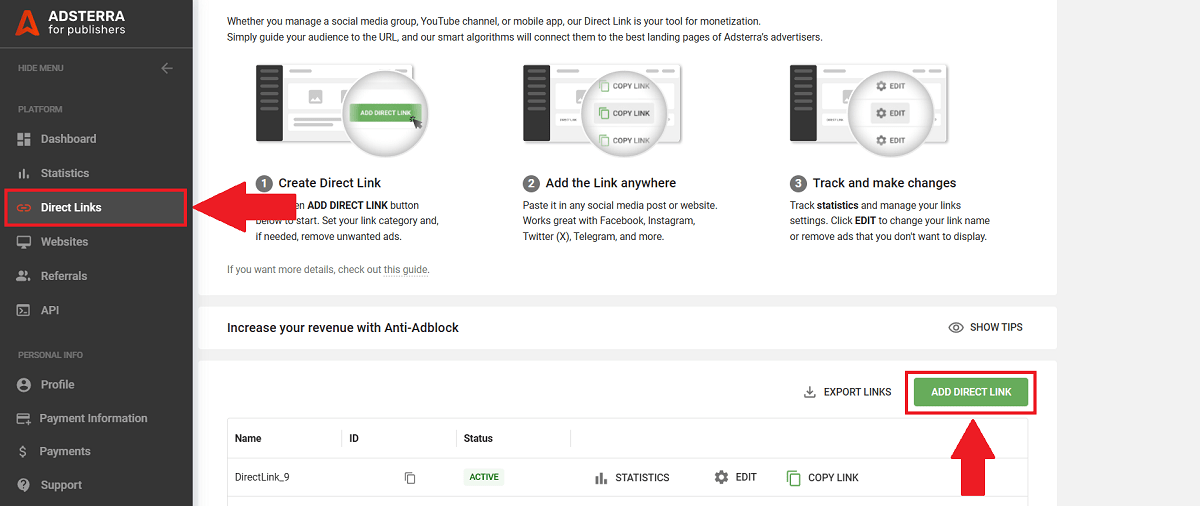Open STATISTICS for DirectLink_9

coord(632,478)
